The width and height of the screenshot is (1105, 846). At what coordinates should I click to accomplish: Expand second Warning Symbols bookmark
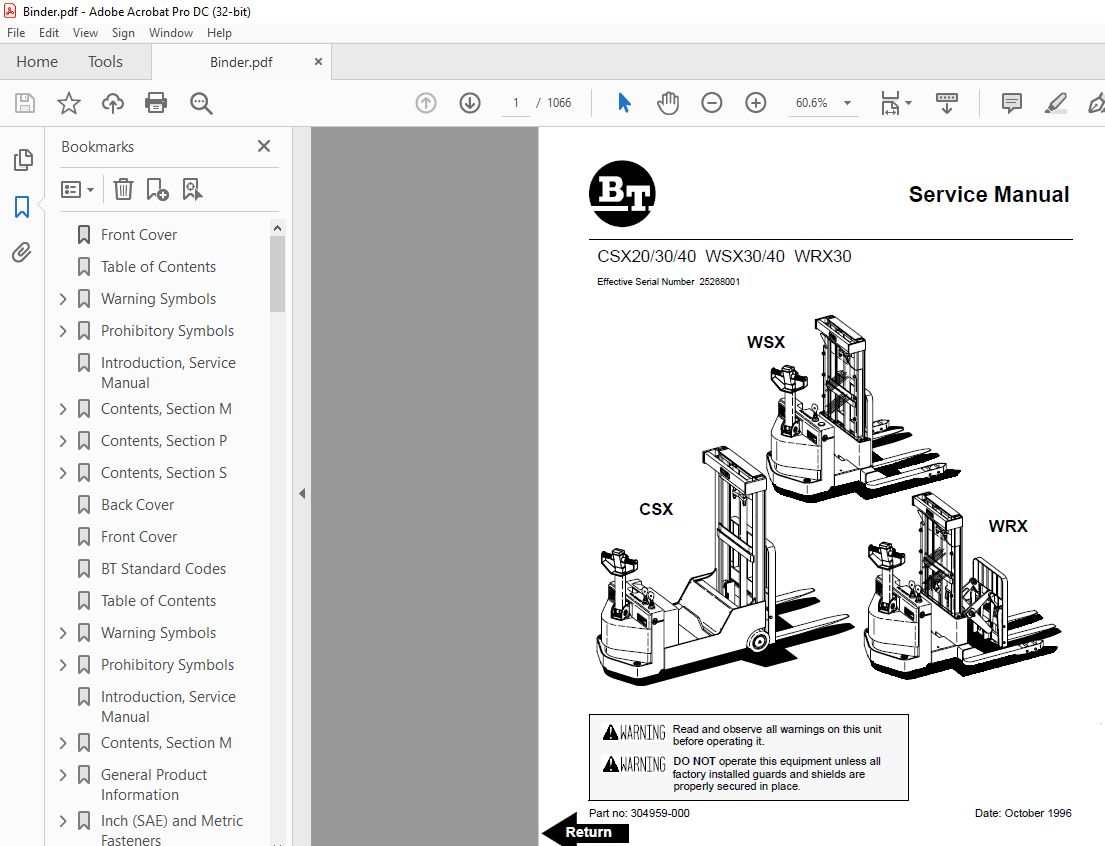tap(63, 633)
